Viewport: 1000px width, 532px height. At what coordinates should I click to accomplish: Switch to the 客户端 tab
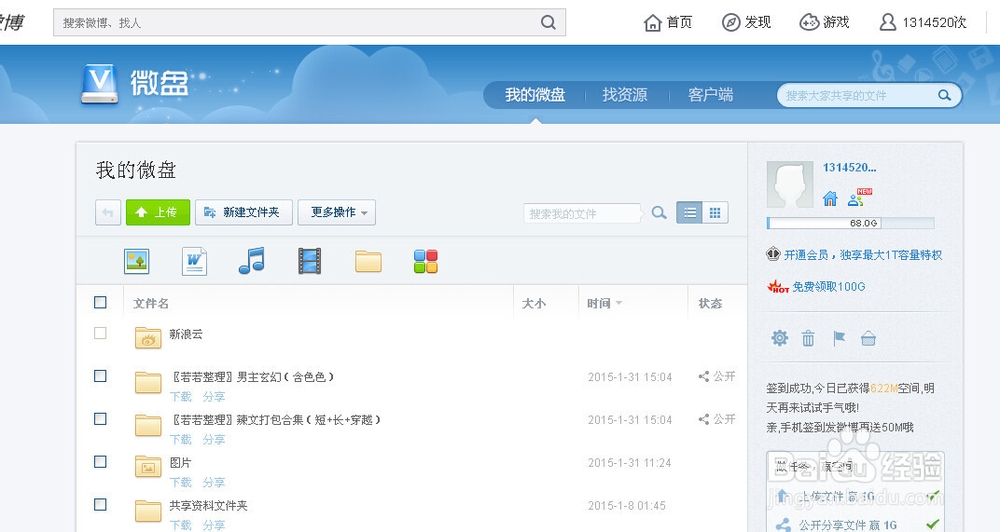click(710, 95)
